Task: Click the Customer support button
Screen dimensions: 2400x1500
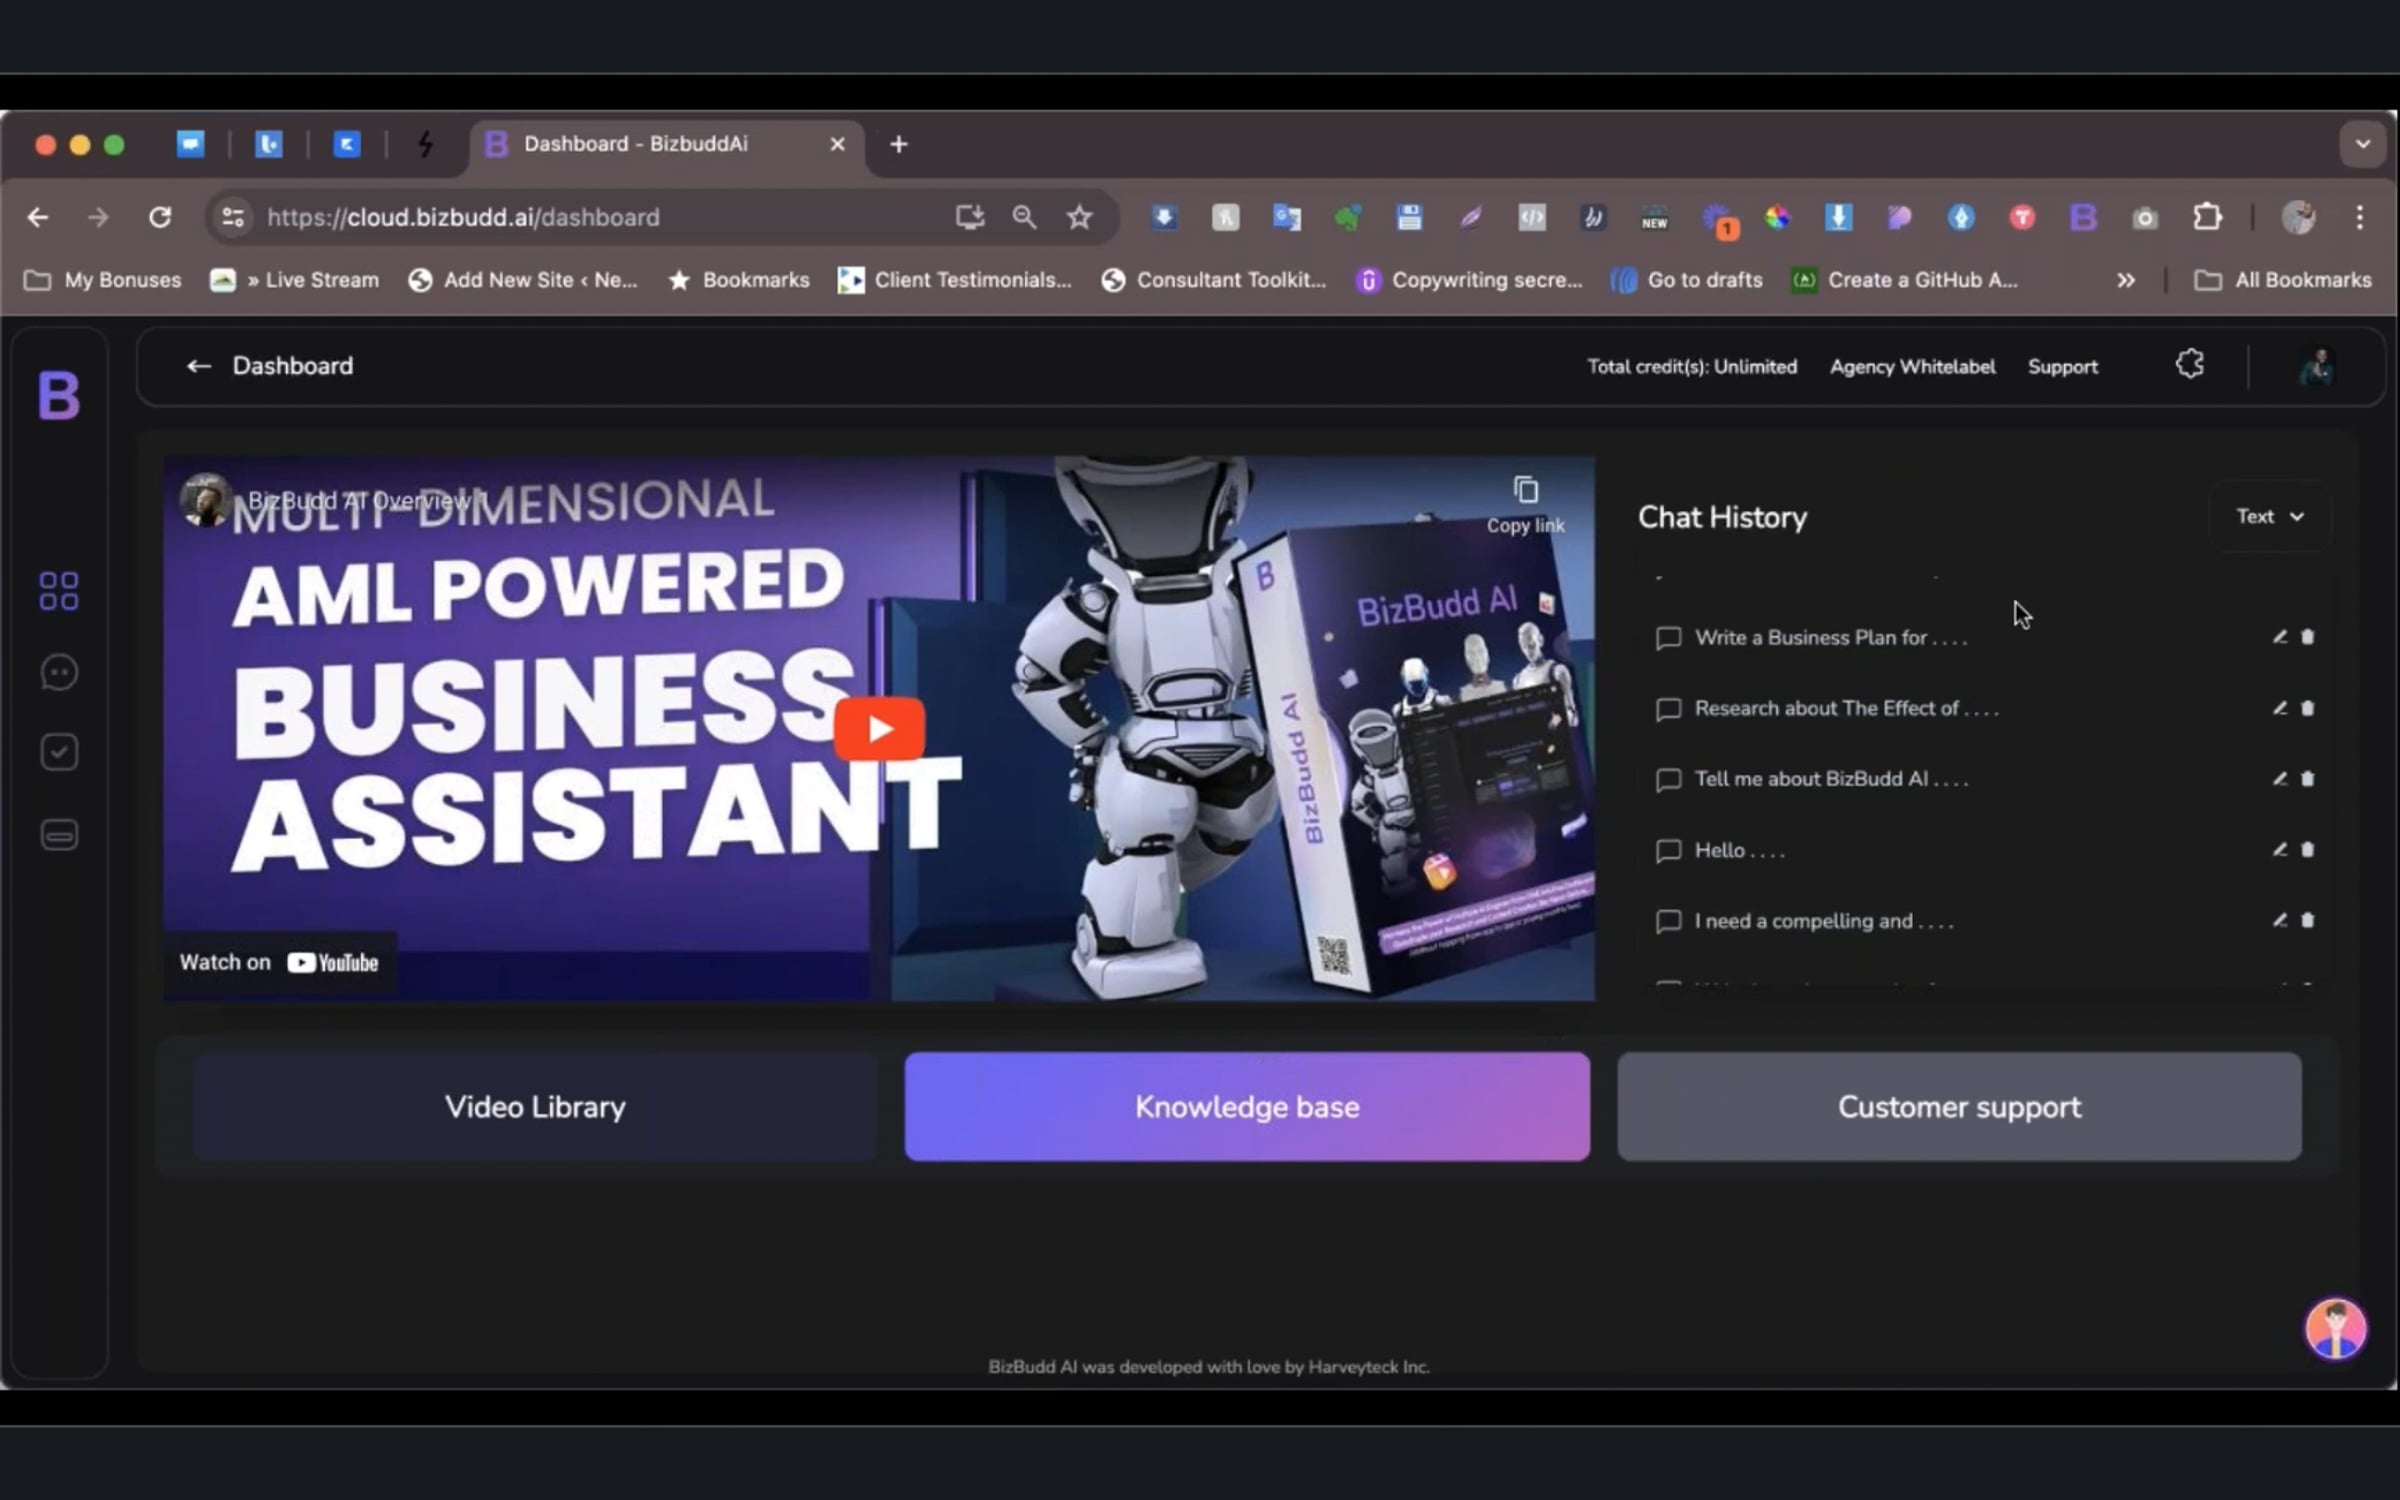Action: [1959, 1107]
